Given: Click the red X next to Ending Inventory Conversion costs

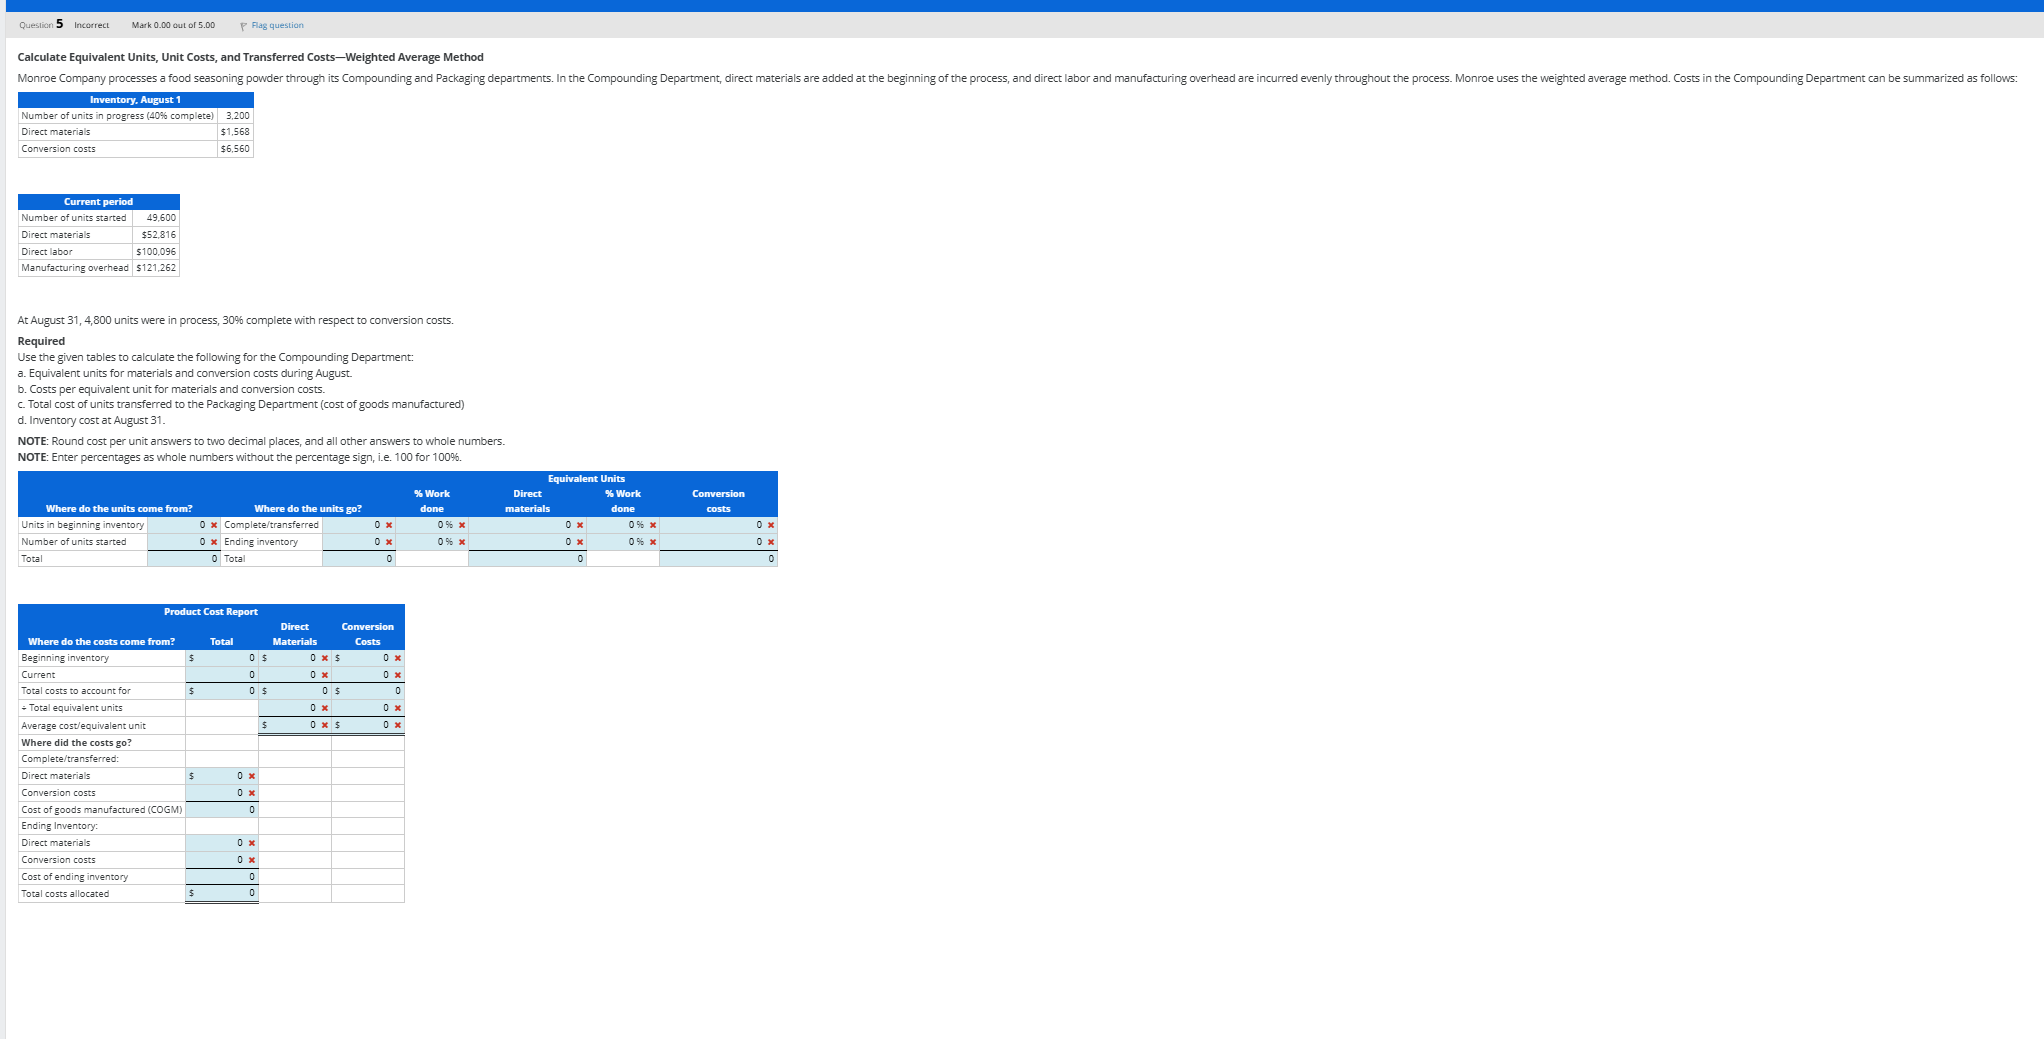Looking at the screenshot, I should pyautogui.click(x=250, y=860).
